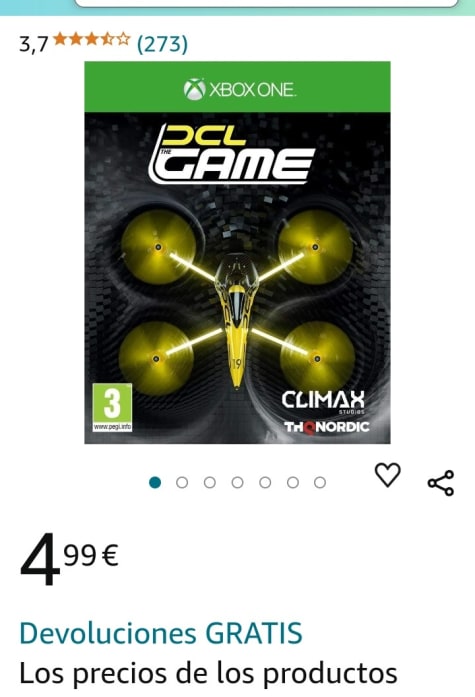
Task: Tap the THQ Nordic logo on the cover
Action: 327,427
